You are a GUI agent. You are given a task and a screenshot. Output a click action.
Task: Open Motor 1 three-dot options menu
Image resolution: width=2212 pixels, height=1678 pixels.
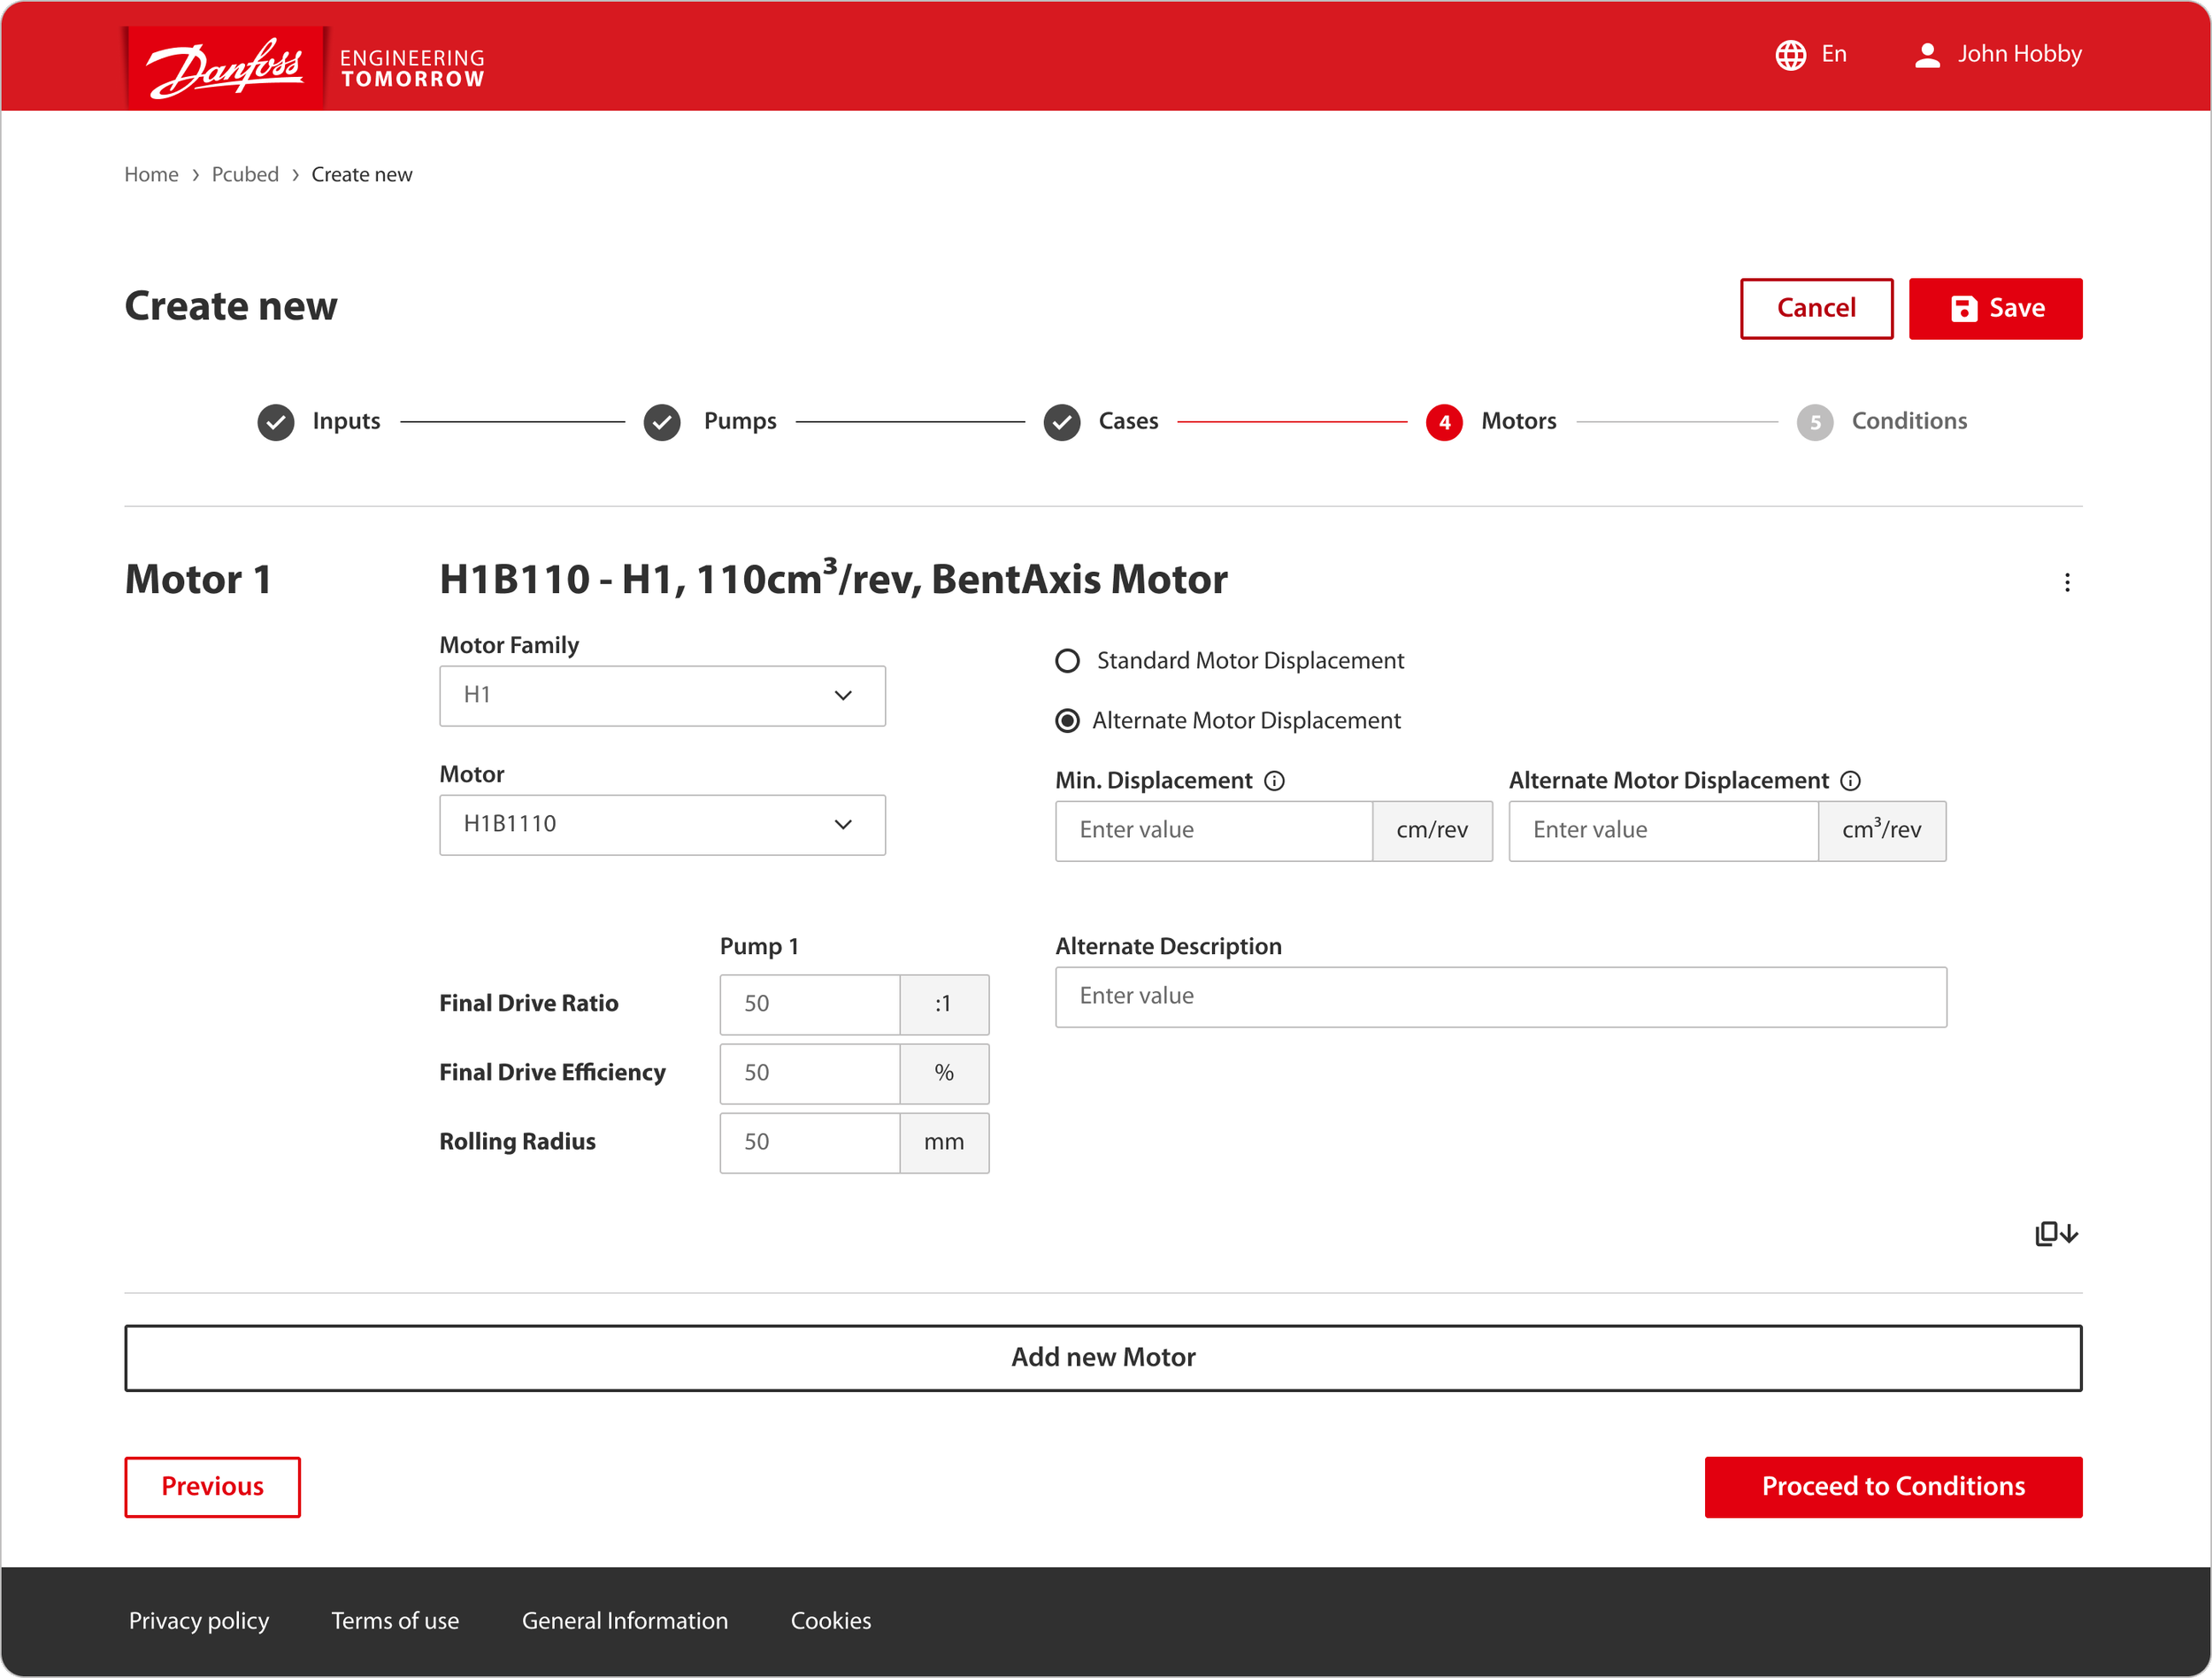click(x=2067, y=582)
